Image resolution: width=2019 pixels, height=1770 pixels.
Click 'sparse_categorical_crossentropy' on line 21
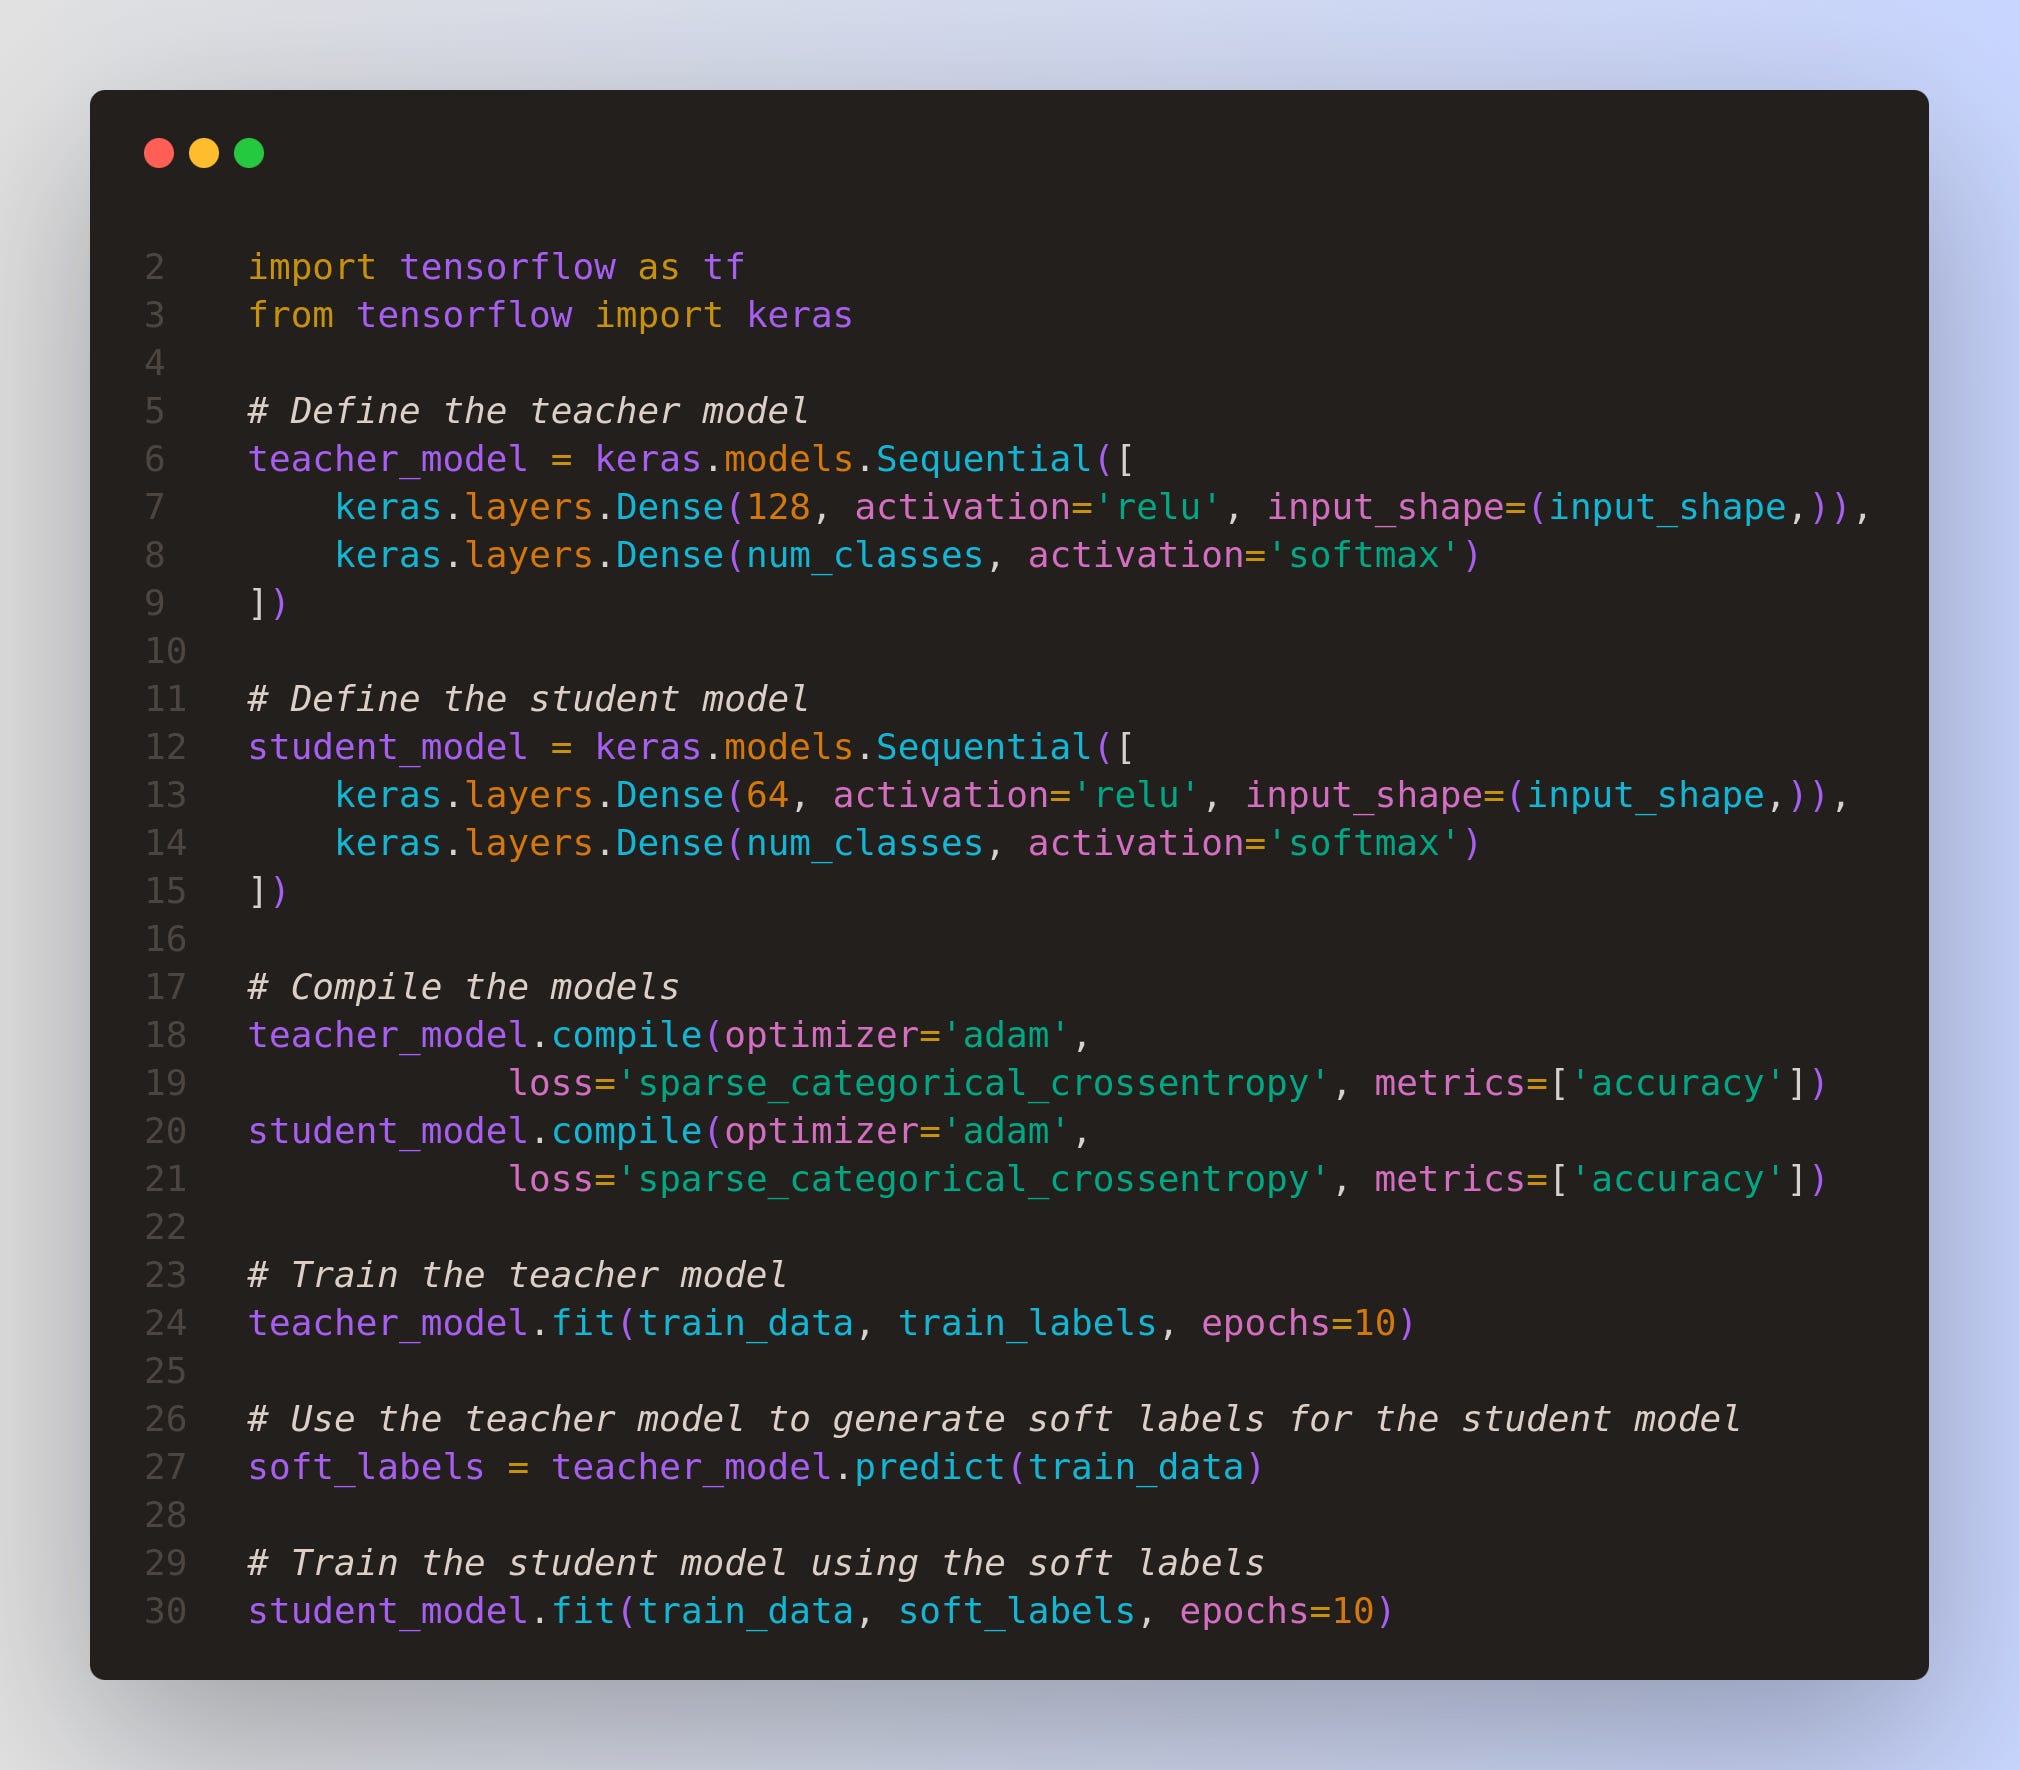point(972,1179)
